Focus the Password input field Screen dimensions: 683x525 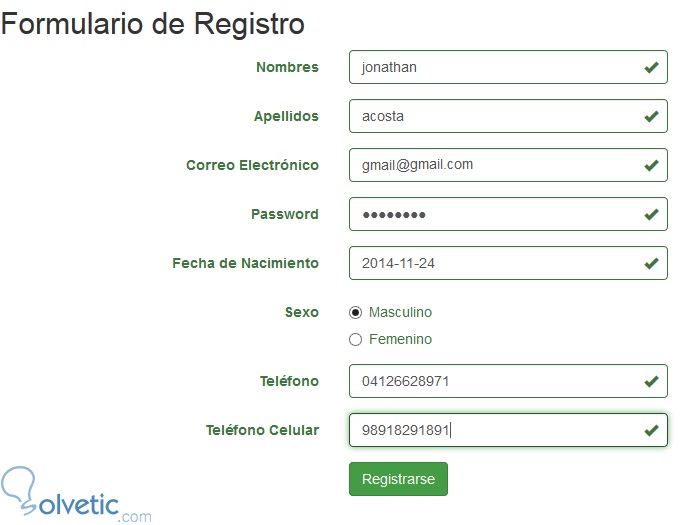[490, 215]
